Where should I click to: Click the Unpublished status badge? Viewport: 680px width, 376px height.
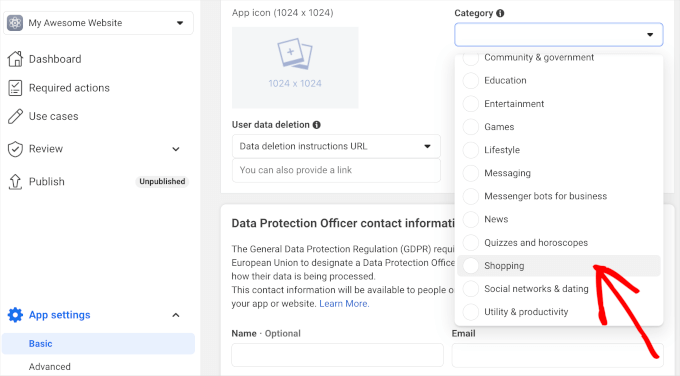pos(162,181)
